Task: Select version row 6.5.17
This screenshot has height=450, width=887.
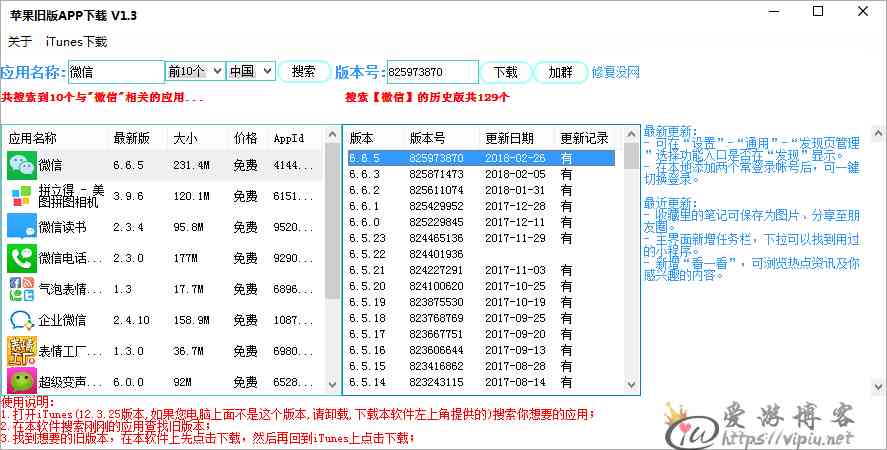Action: tap(481, 335)
